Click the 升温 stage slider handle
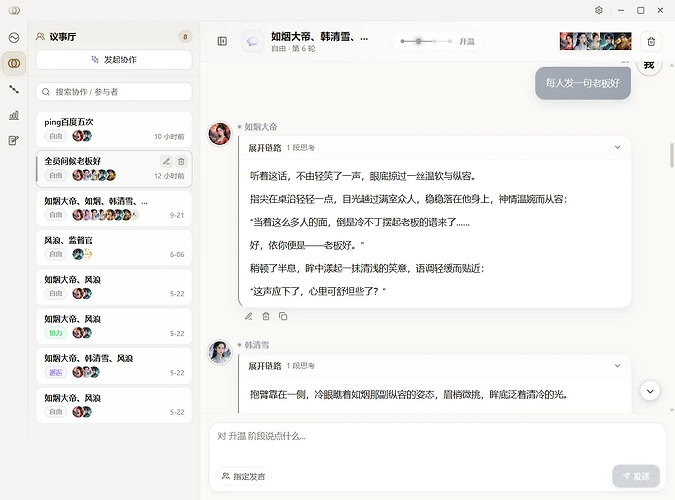This screenshot has width=675, height=500. point(418,41)
